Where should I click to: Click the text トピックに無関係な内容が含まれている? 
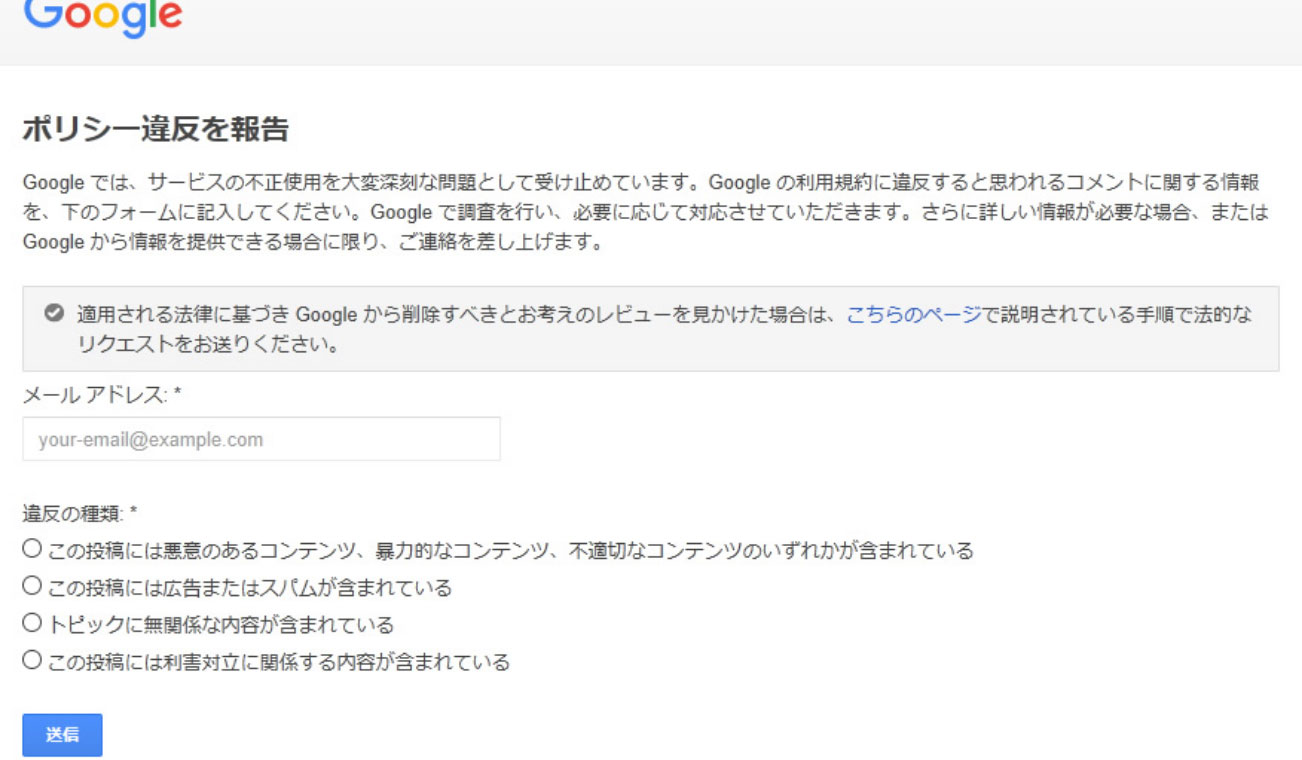pos(221,624)
